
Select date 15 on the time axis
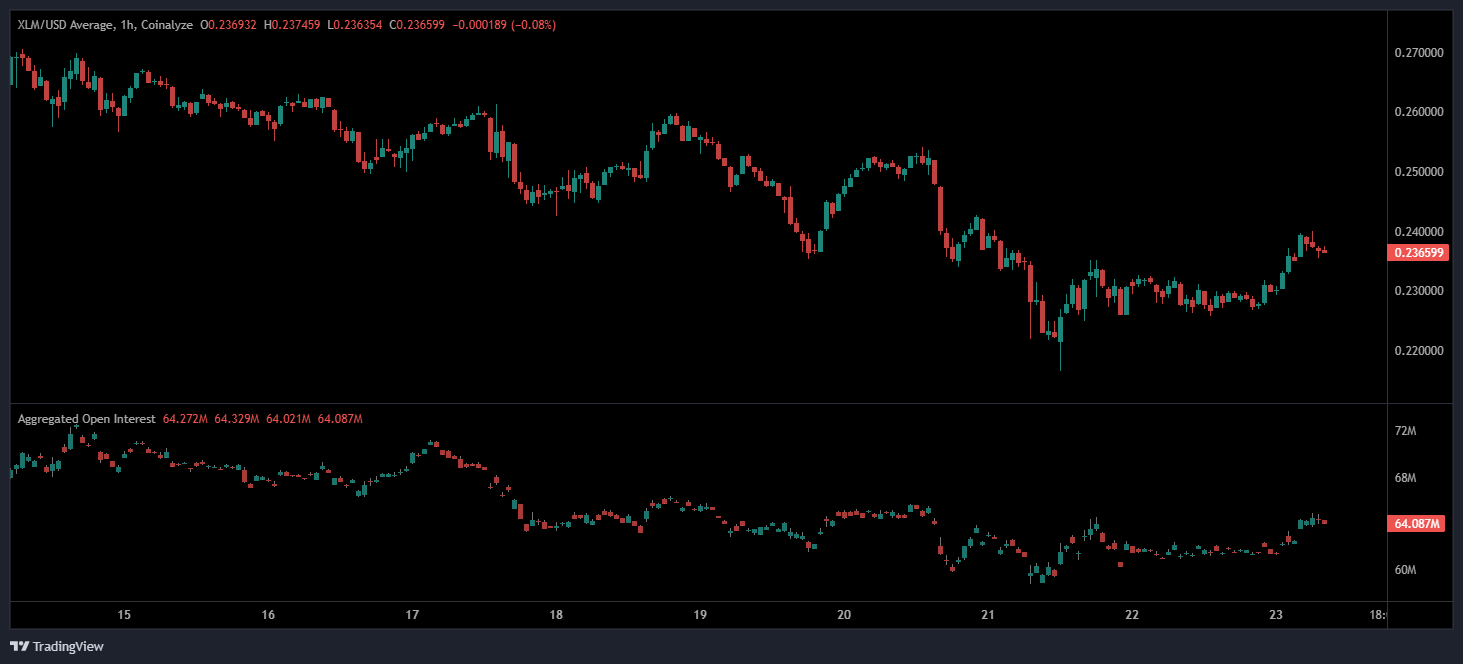pyautogui.click(x=124, y=615)
